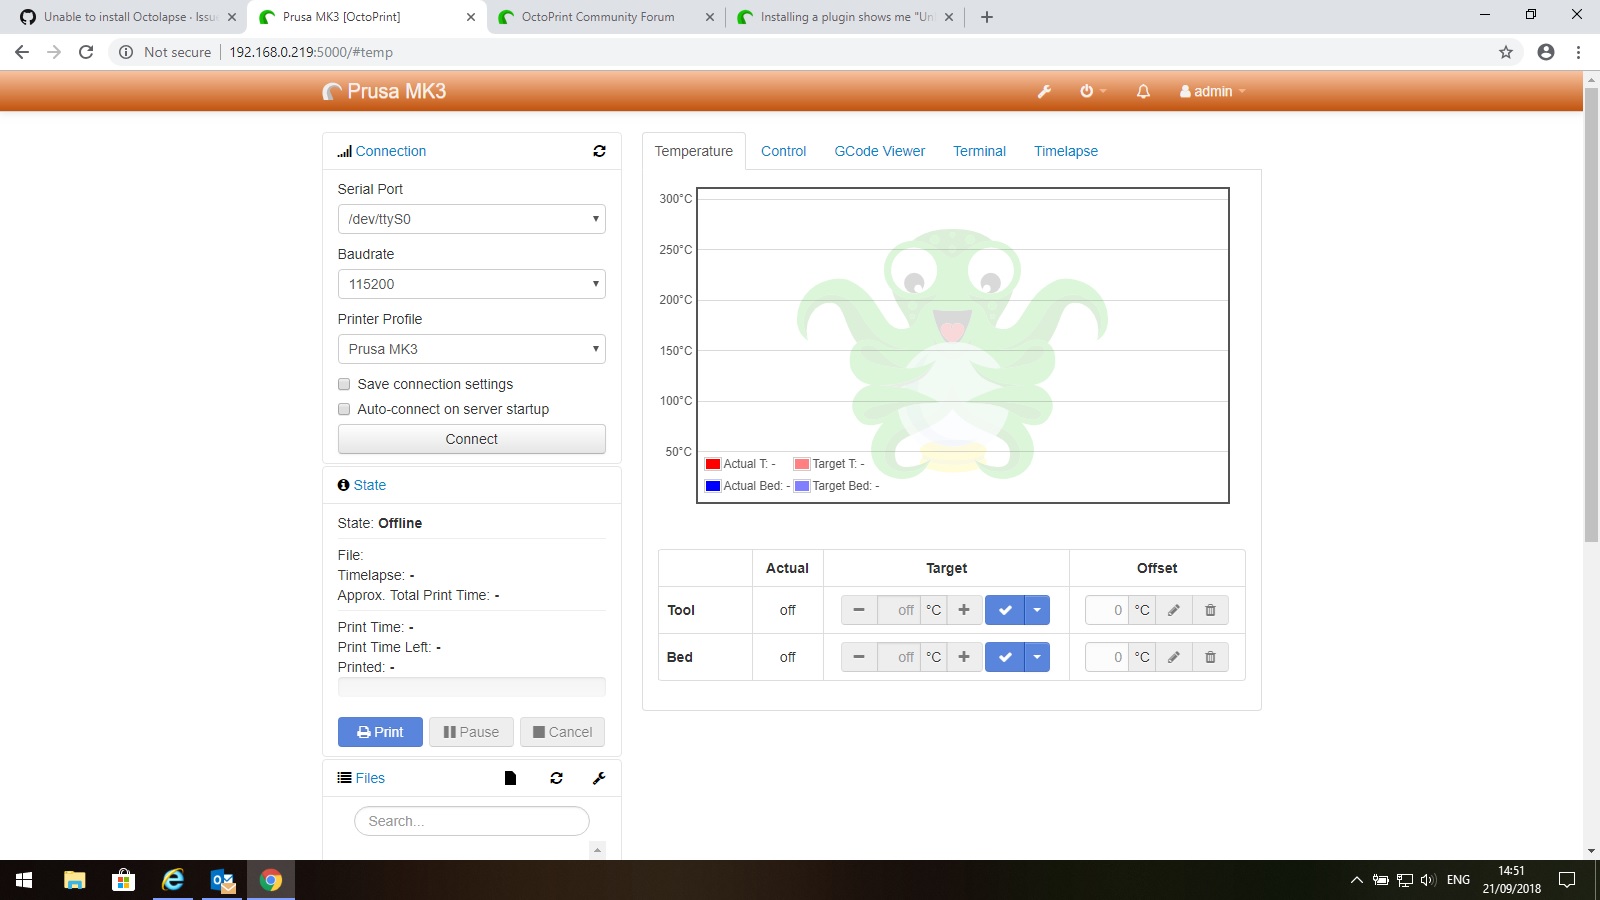Bookmark this page star icon
Image resolution: width=1600 pixels, height=900 pixels.
(x=1506, y=52)
